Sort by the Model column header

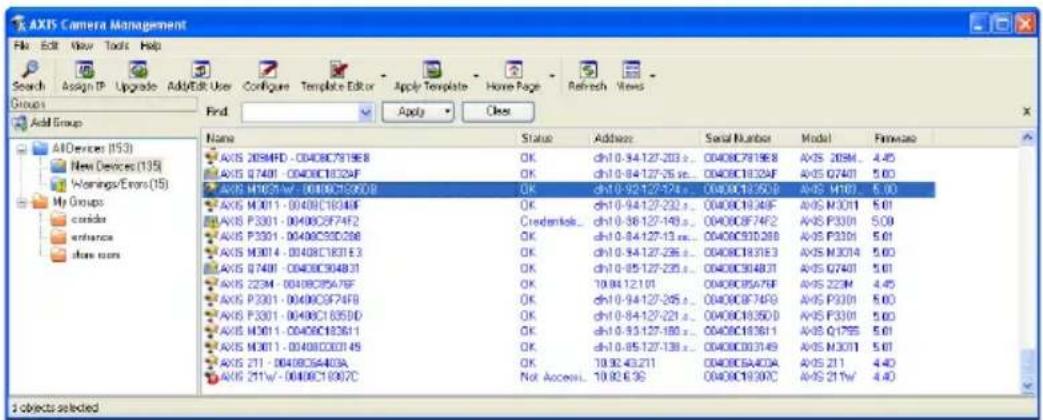pyautogui.click(x=832, y=138)
